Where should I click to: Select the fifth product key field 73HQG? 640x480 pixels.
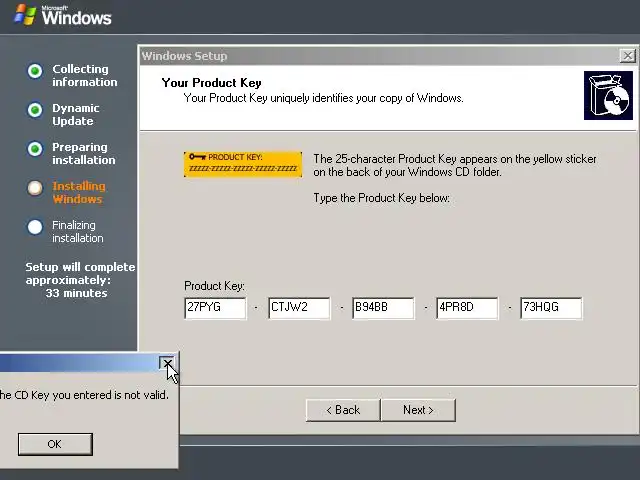[551, 308]
